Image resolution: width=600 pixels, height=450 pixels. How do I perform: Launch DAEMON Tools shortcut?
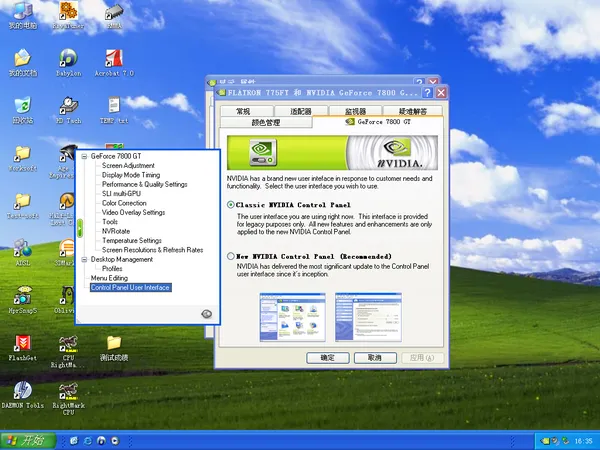23,395
